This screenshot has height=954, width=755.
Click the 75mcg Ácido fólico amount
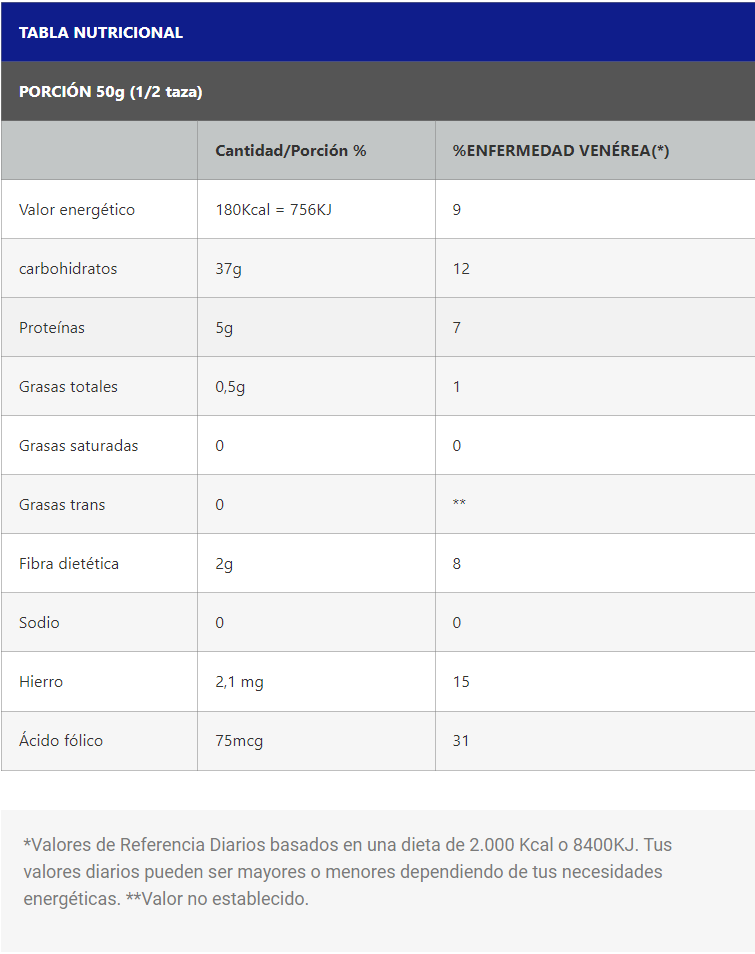tap(239, 740)
